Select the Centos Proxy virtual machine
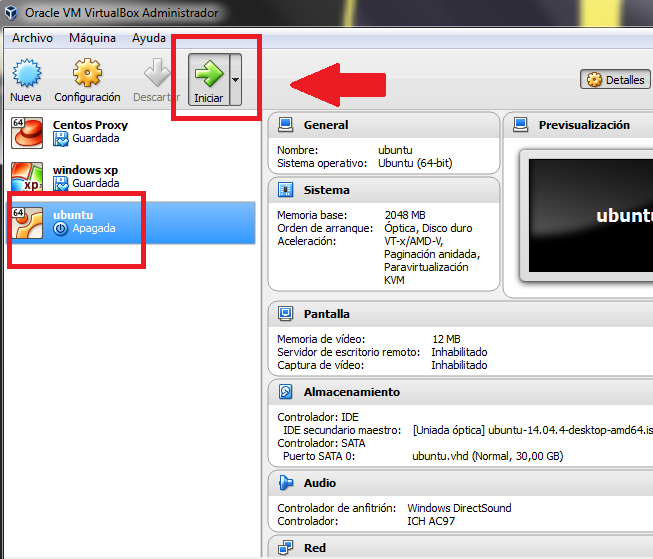This screenshot has height=559, width=653. (x=131, y=132)
